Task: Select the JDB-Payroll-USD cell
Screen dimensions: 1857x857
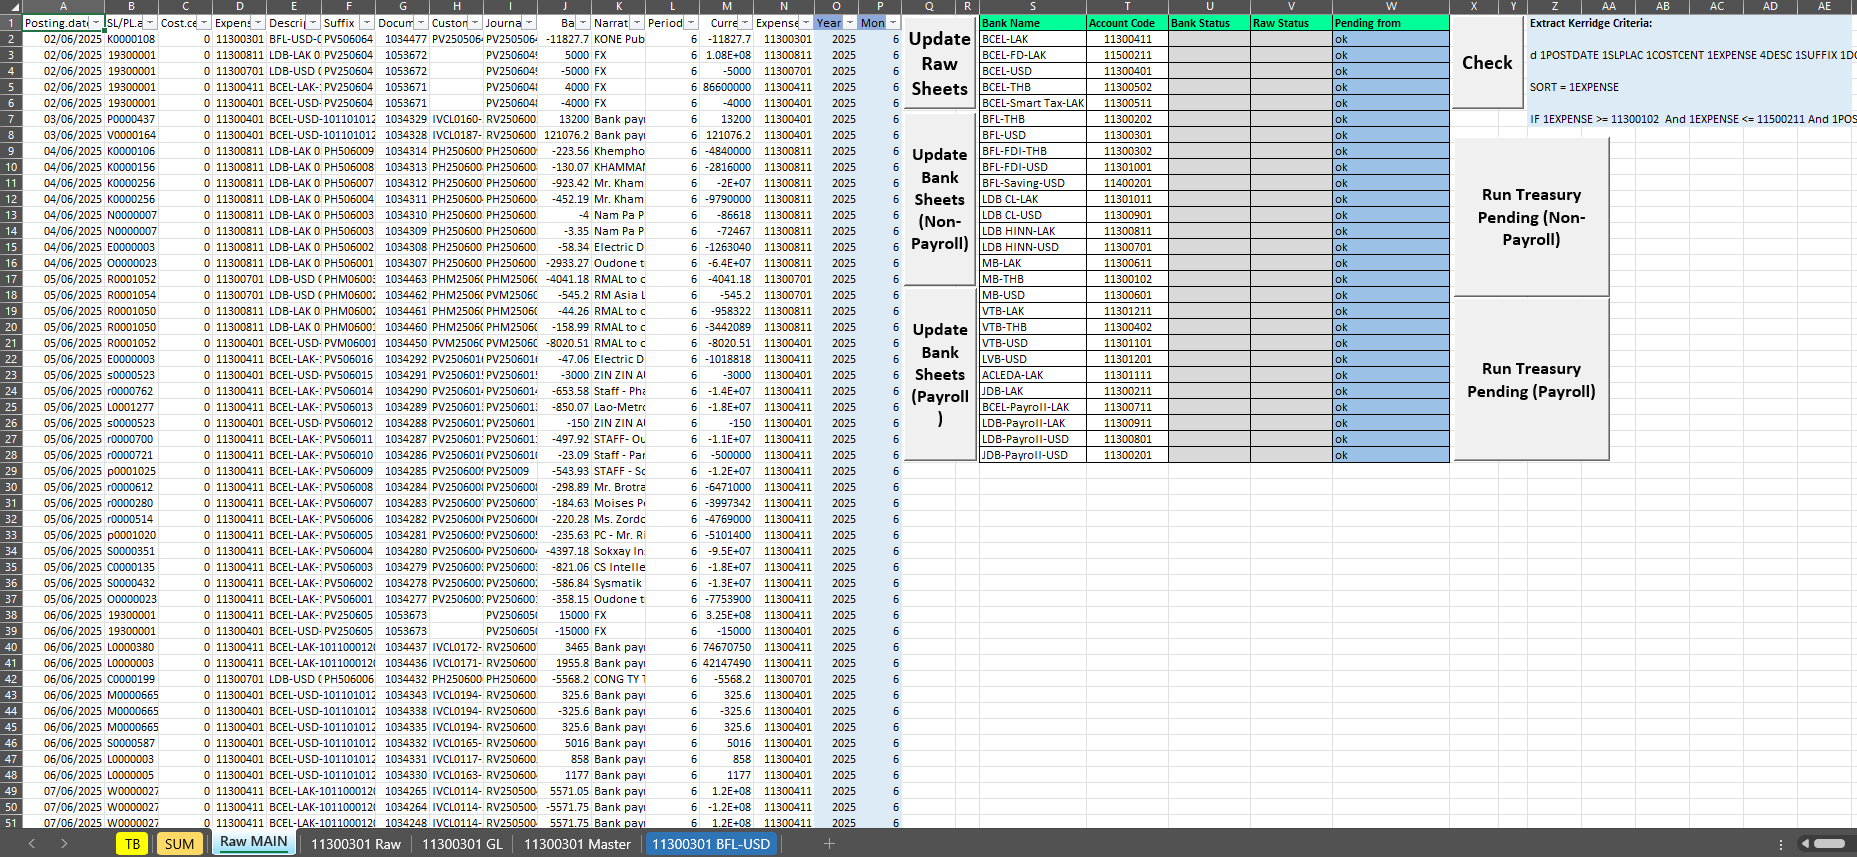Action: click(1032, 455)
